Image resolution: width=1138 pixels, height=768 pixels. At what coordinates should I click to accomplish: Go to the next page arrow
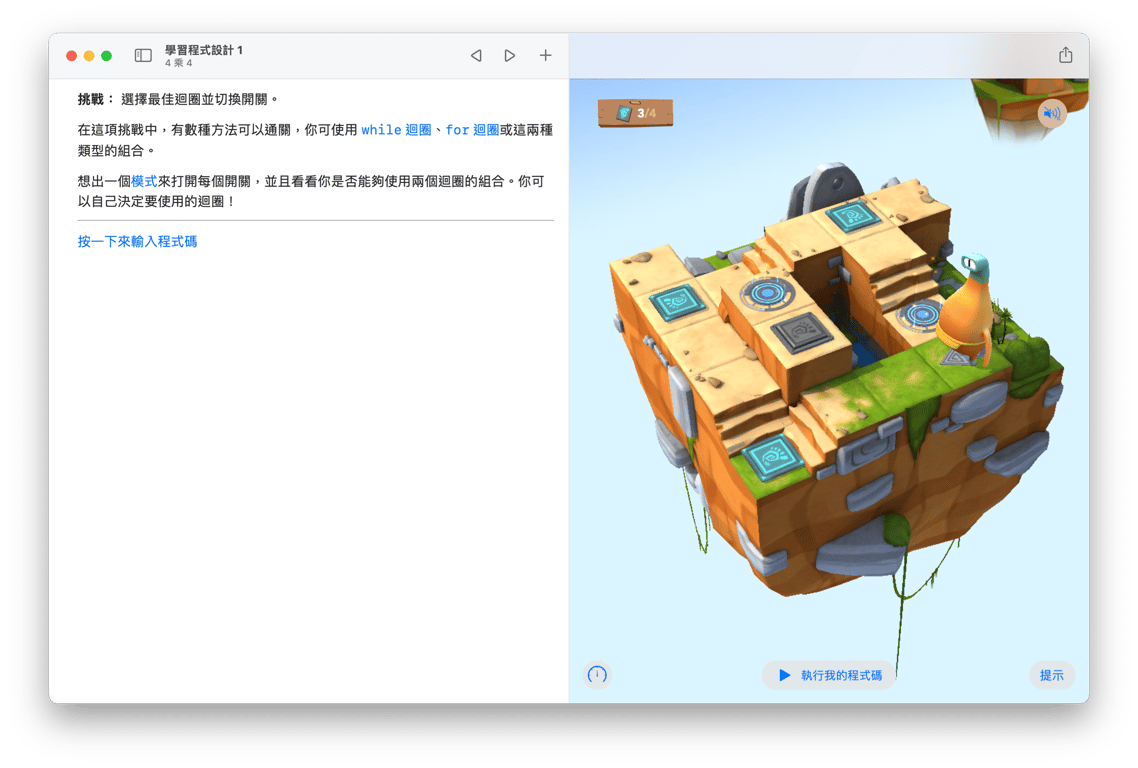(x=509, y=56)
